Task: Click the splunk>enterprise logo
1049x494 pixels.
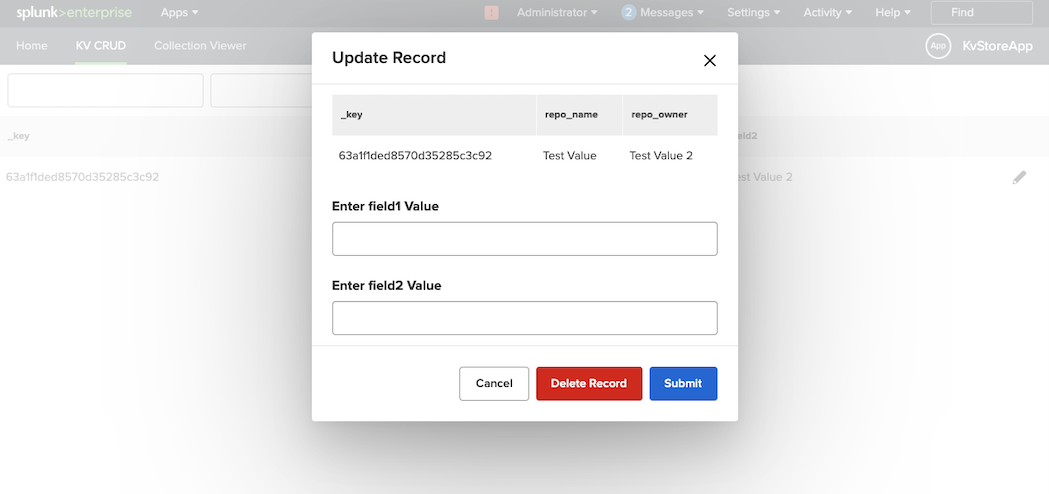Action: pyautogui.click(x=74, y=13)
